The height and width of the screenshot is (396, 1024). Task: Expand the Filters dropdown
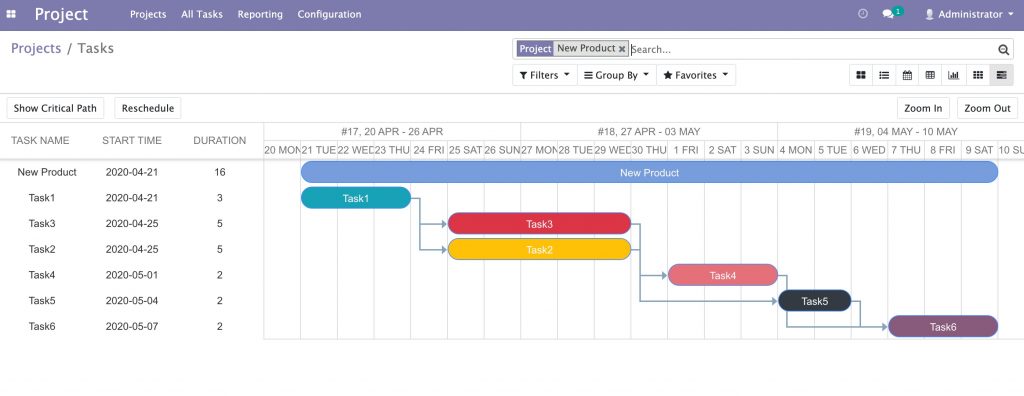[545, 75]
